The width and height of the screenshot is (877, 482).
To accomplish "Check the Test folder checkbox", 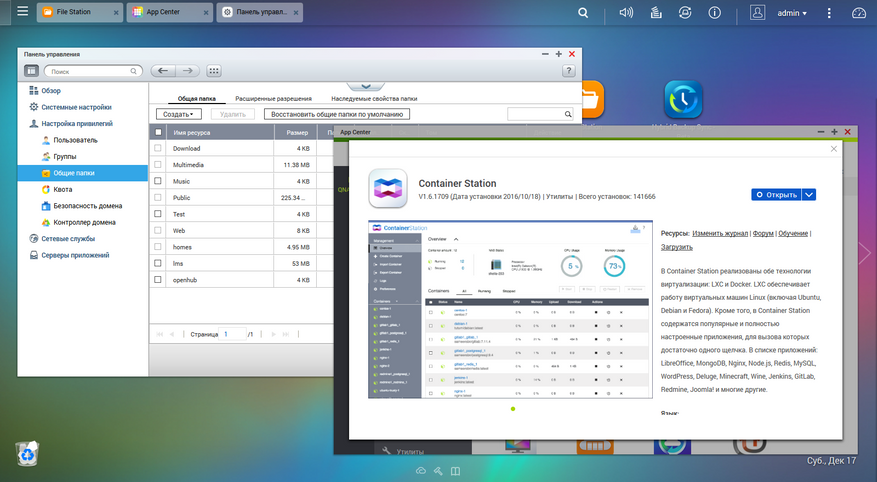I will coord(158,214).
